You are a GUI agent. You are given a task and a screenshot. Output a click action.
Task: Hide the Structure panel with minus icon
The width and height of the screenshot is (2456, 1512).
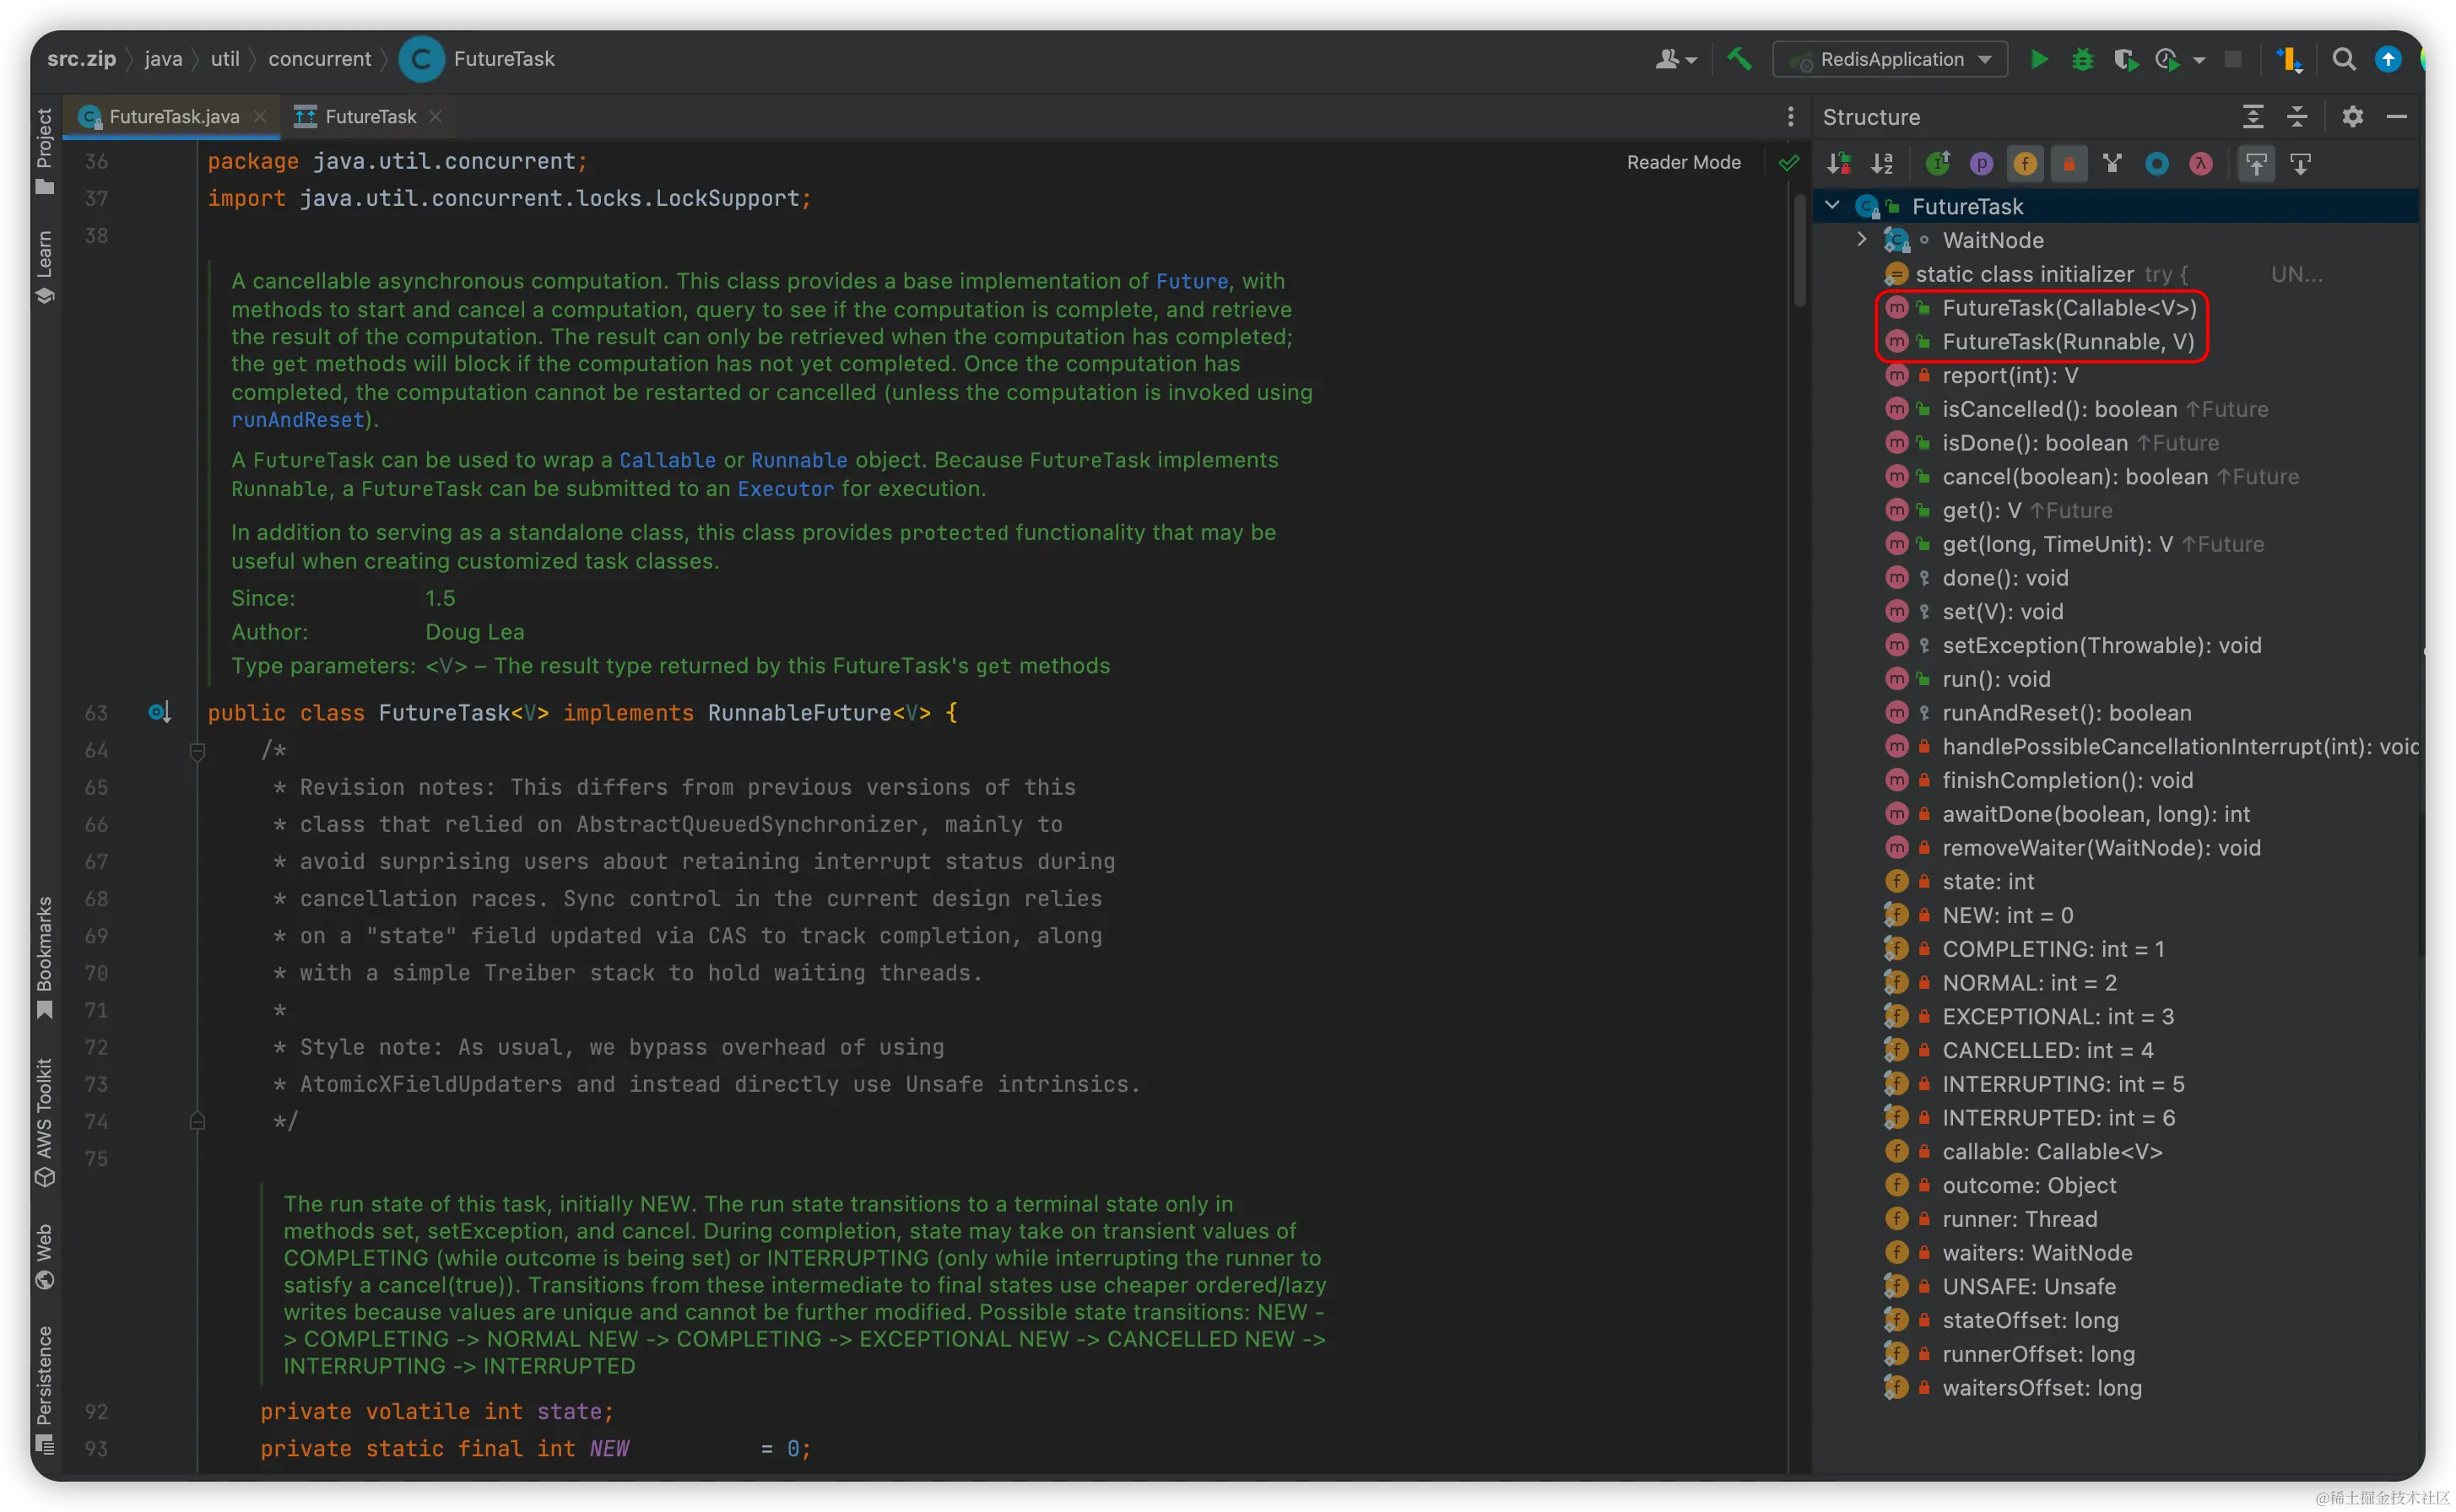[2397, 117]
